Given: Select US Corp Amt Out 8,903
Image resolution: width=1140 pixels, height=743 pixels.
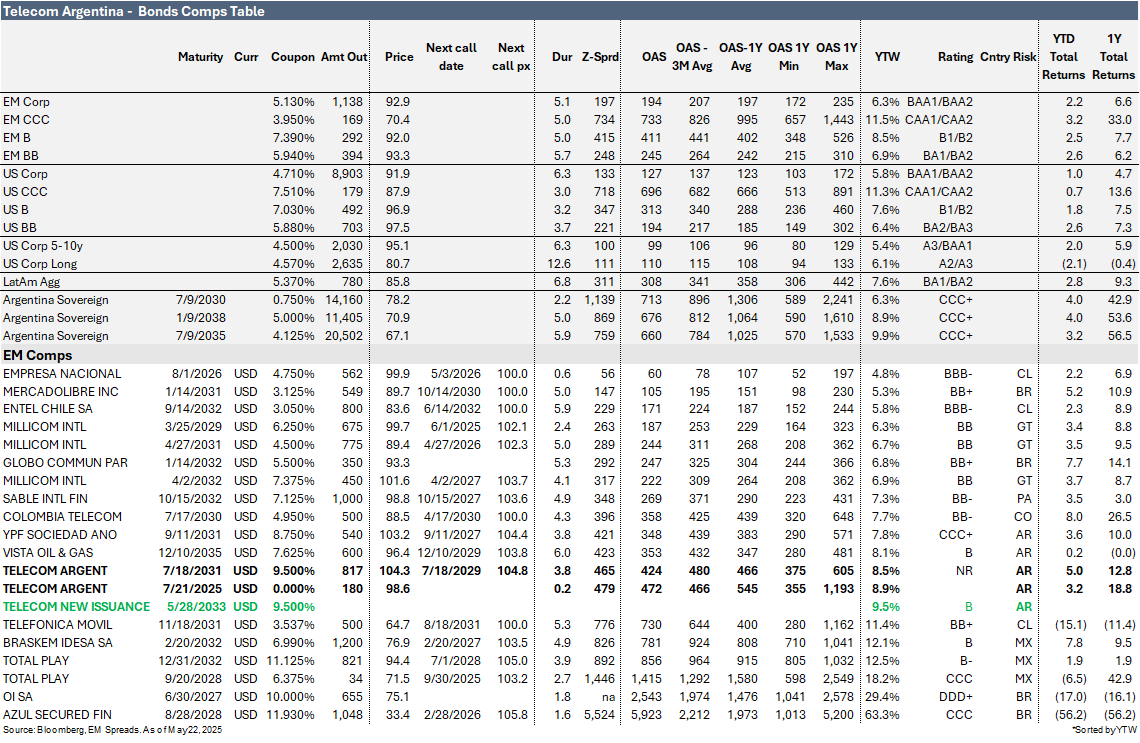Looking at the screenshot, I should (348, 174).
